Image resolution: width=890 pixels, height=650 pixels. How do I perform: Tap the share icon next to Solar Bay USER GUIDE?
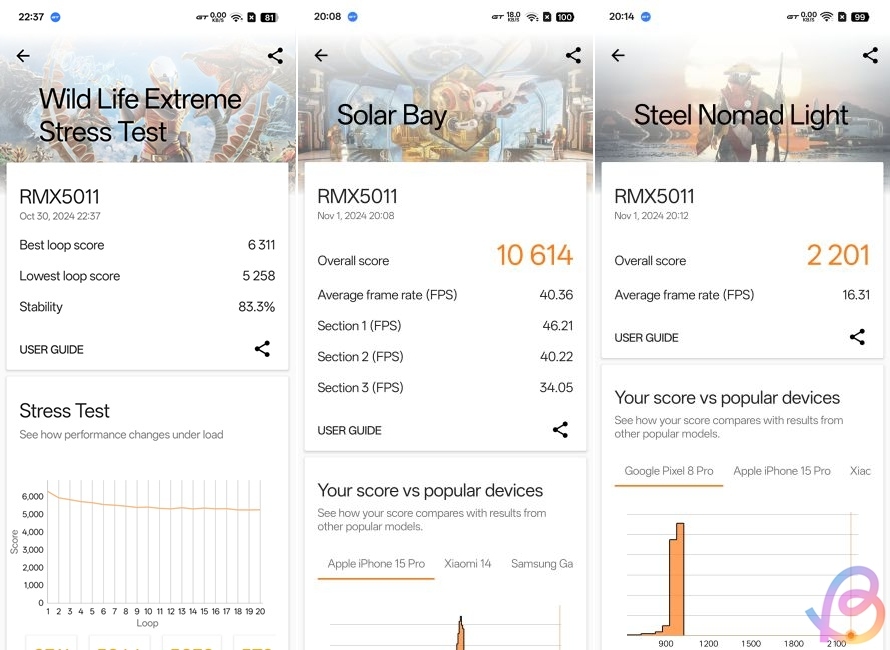560,430
